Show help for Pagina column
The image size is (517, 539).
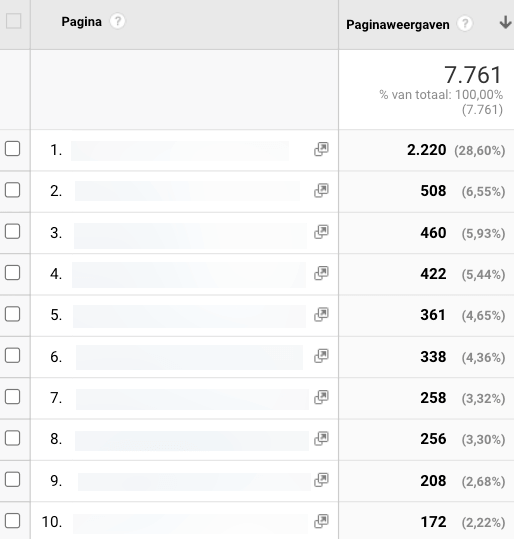pos(117,22)
